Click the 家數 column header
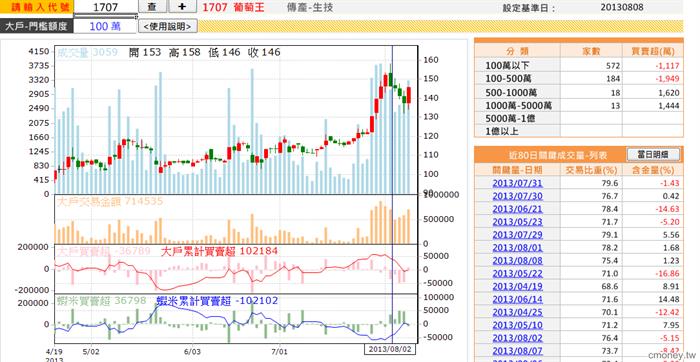 click(591, 51)
